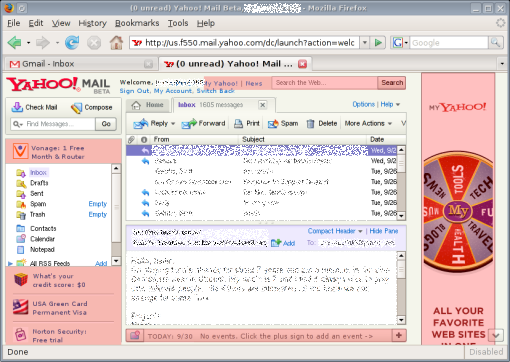This screenshot has height=362, width=510.
Task: Close the Inbox tab in Yahoo Mail
Action: click(x=263, y=105)
